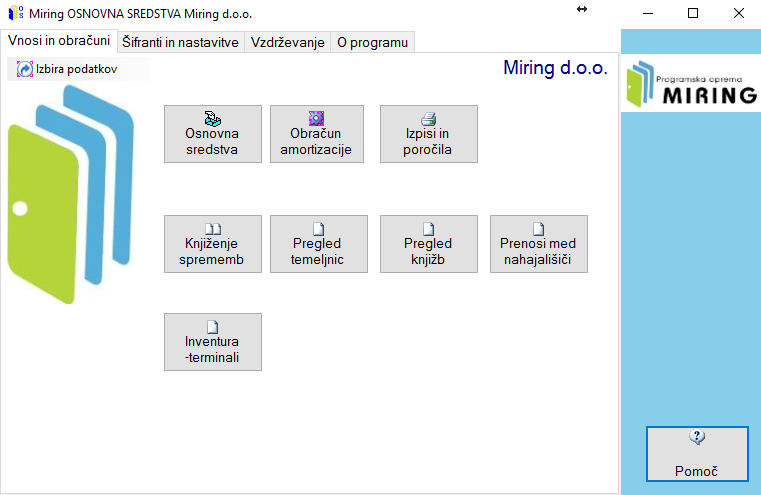Open the O programu tab

(x=372, y=42)
